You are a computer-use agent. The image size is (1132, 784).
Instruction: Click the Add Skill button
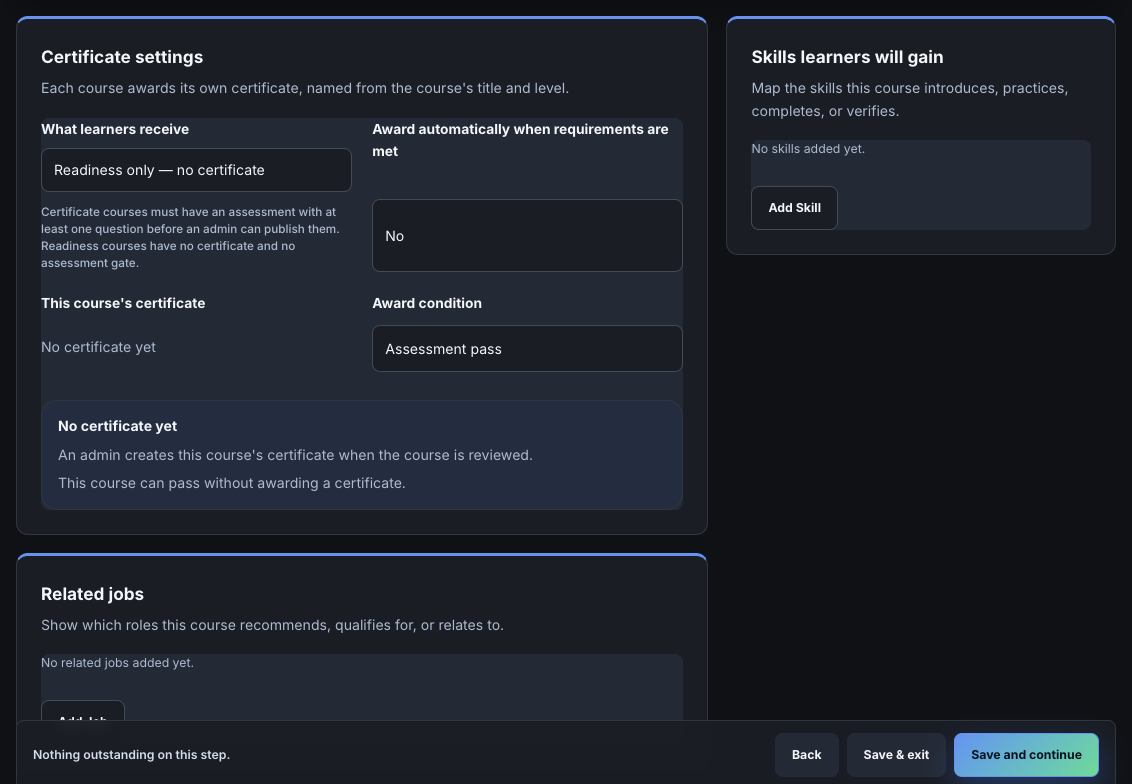pos(794,208)
